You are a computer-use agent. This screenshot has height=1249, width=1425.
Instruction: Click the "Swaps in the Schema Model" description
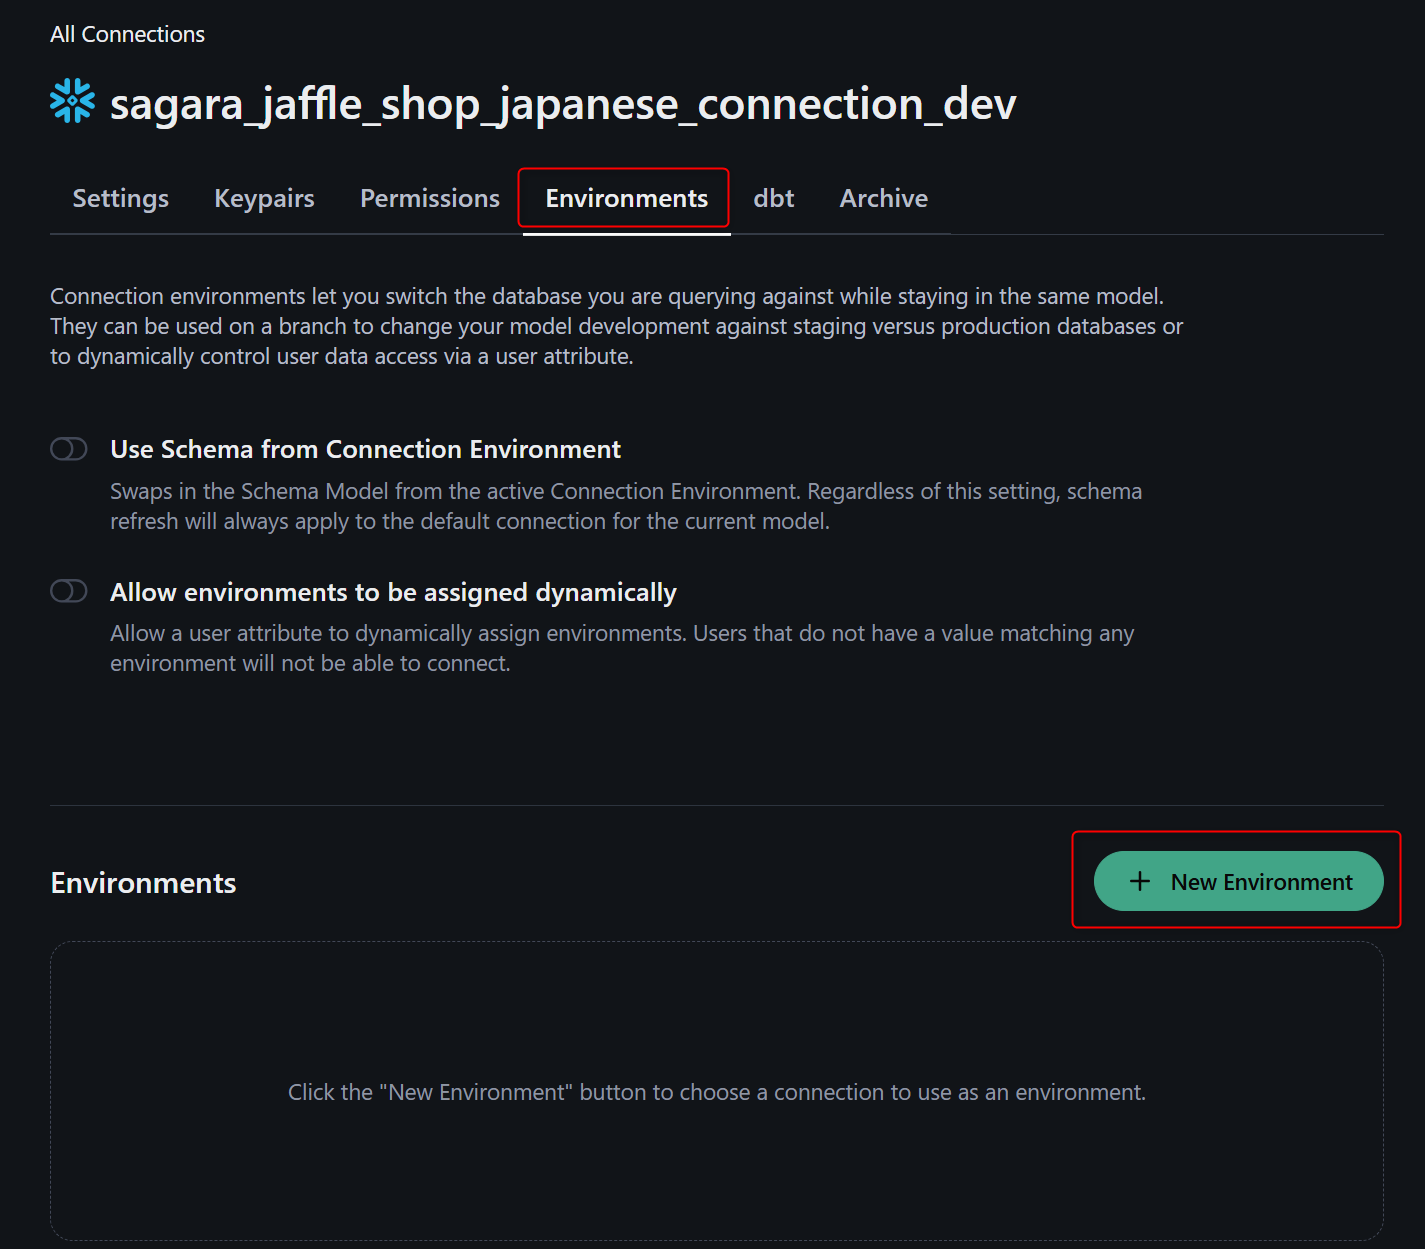625,506
